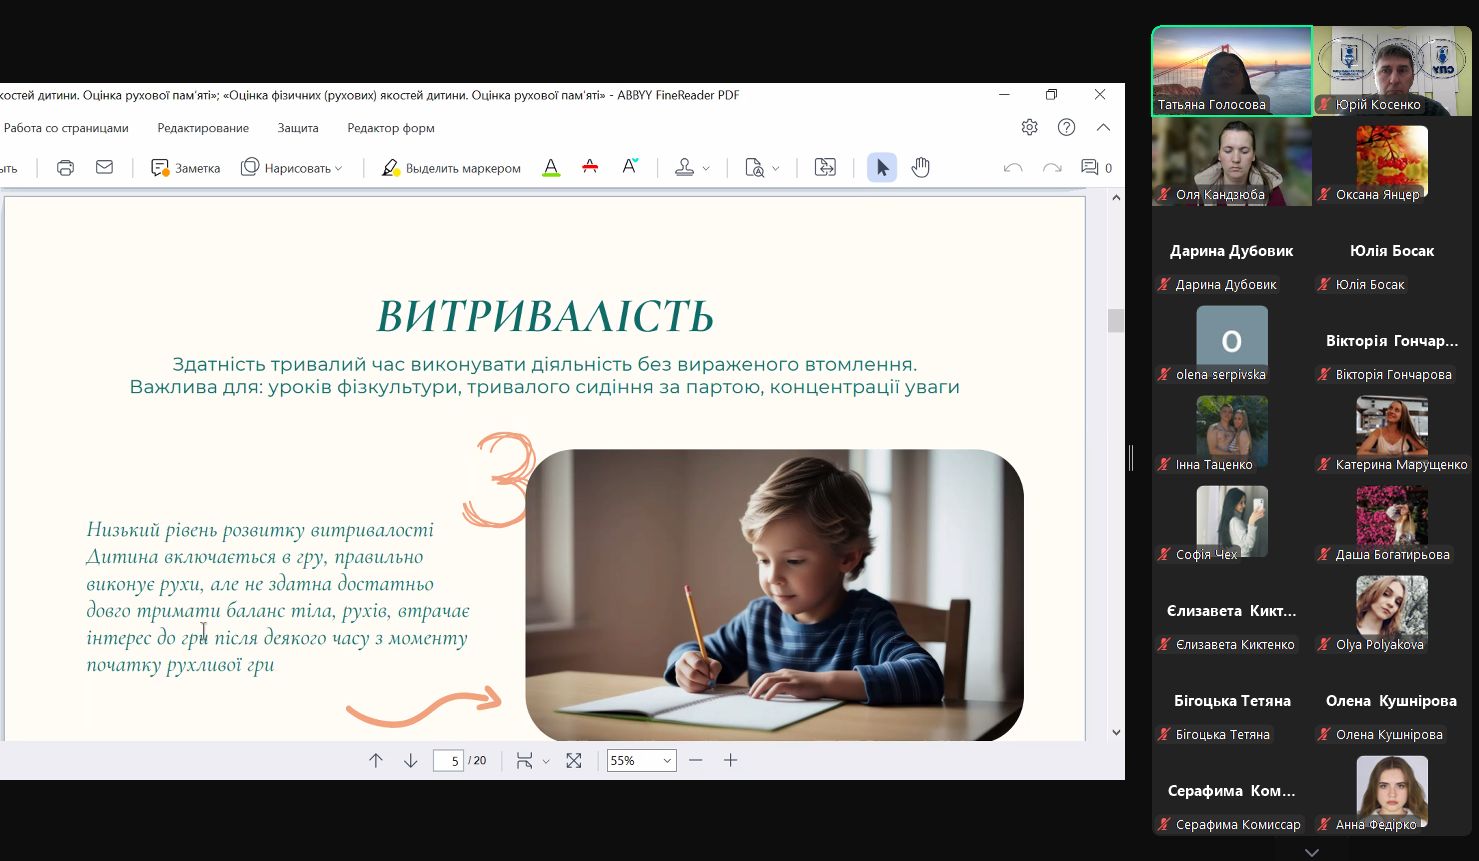Go to next page arrow
Image resolution: width=1479 pixels, height=861 pixels.
point(410,761)
